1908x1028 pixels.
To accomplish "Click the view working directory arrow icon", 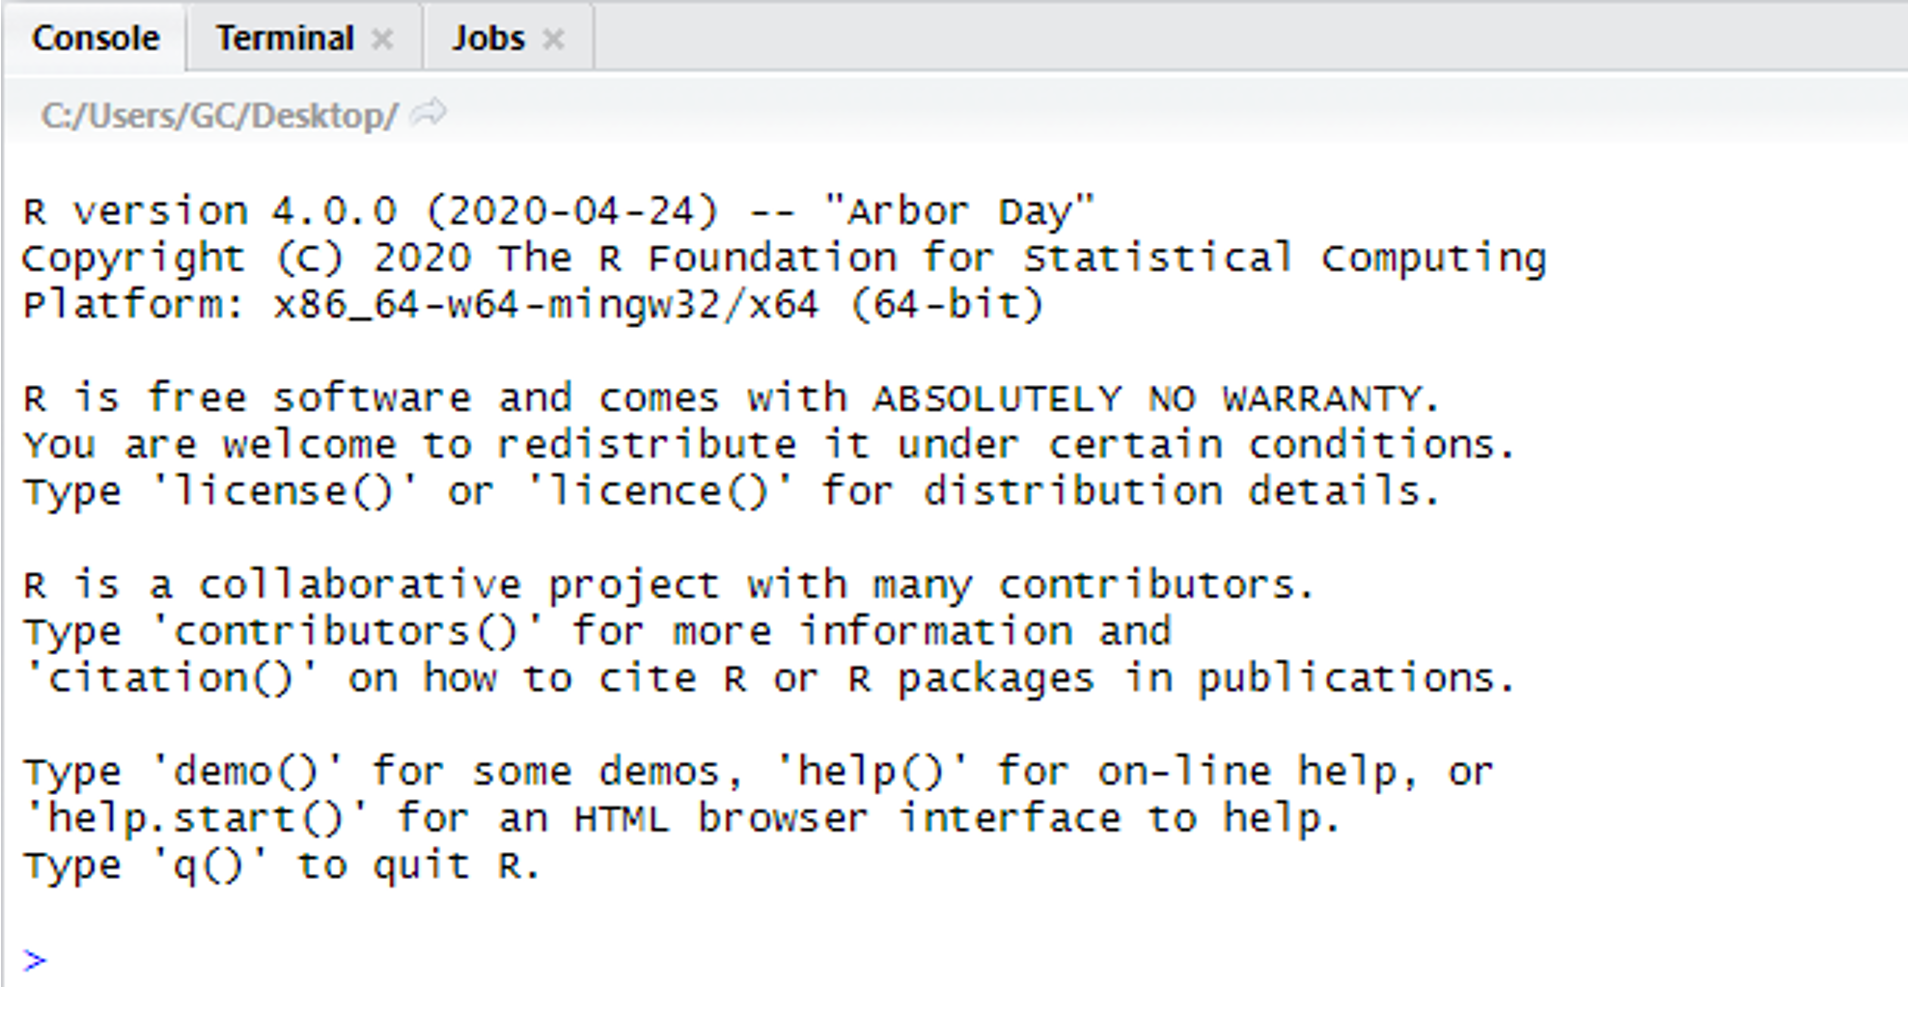I will point(429,113).
